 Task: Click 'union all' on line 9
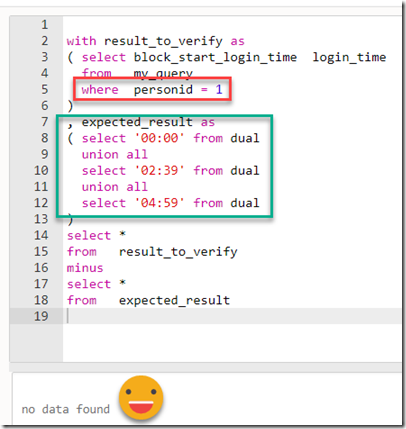point(115,154)
